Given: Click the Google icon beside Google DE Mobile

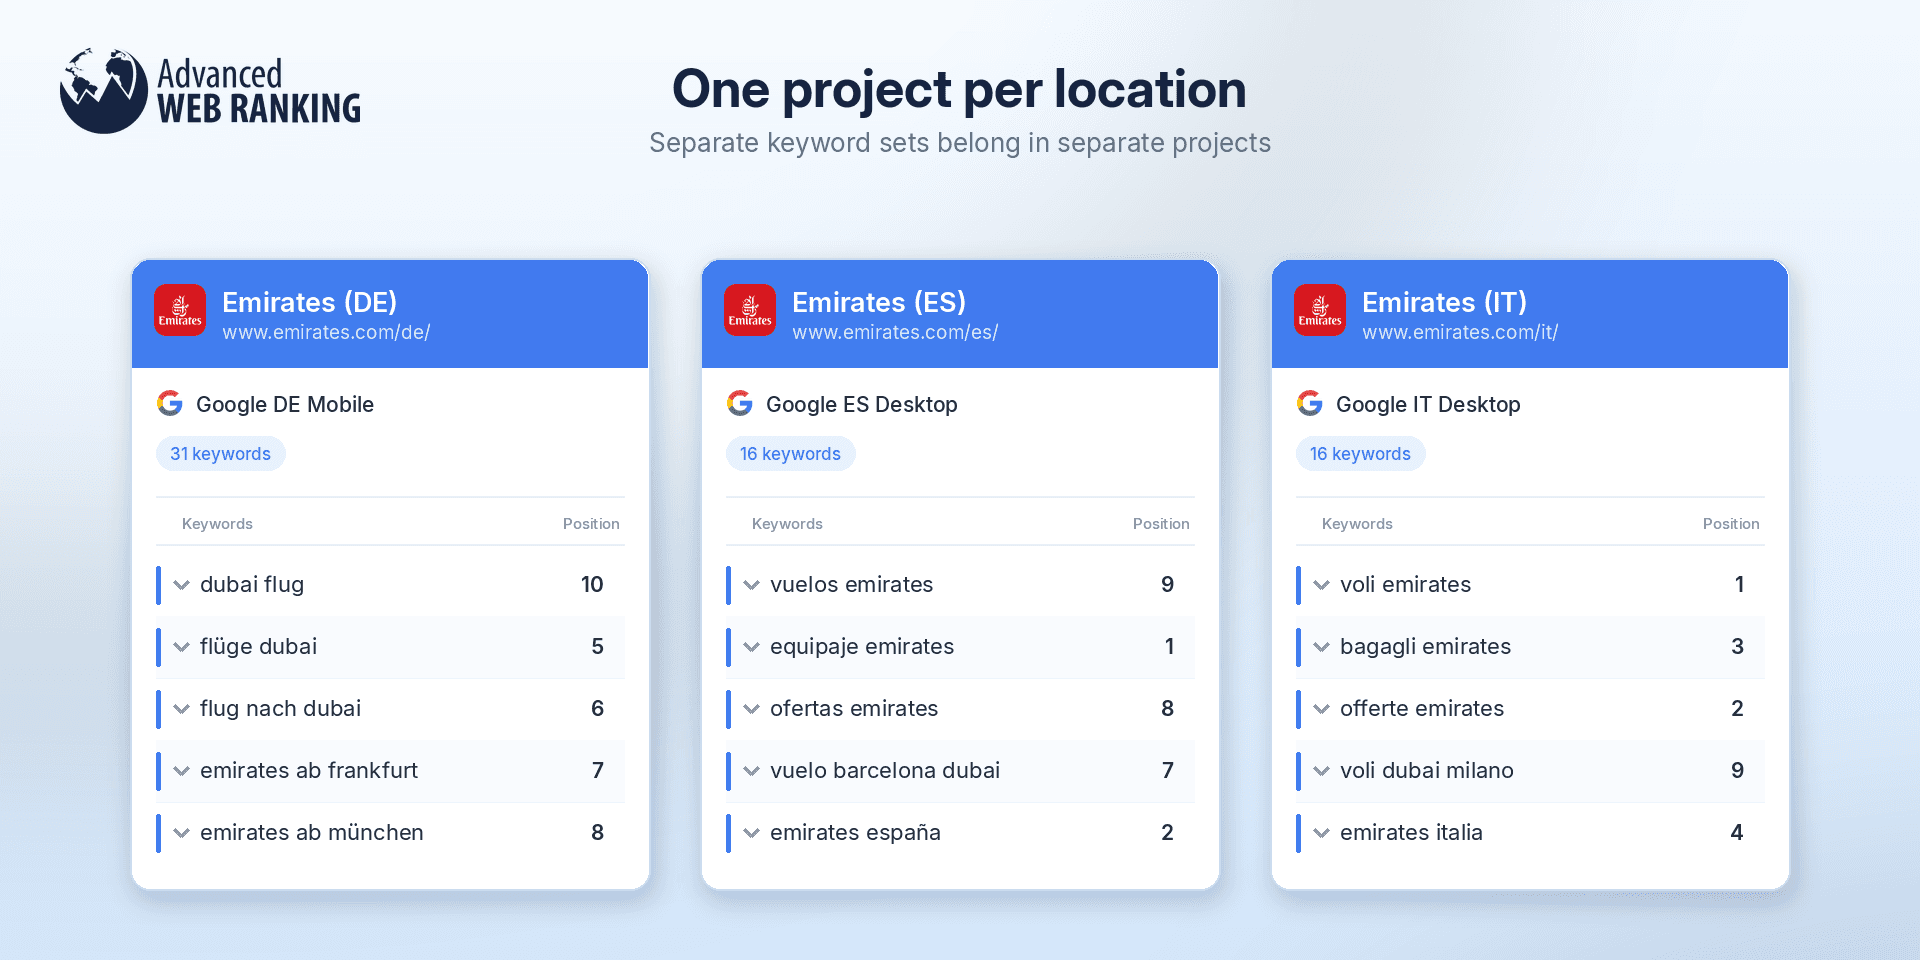Looking at the screenshot, I should click(x=170, y=403).
